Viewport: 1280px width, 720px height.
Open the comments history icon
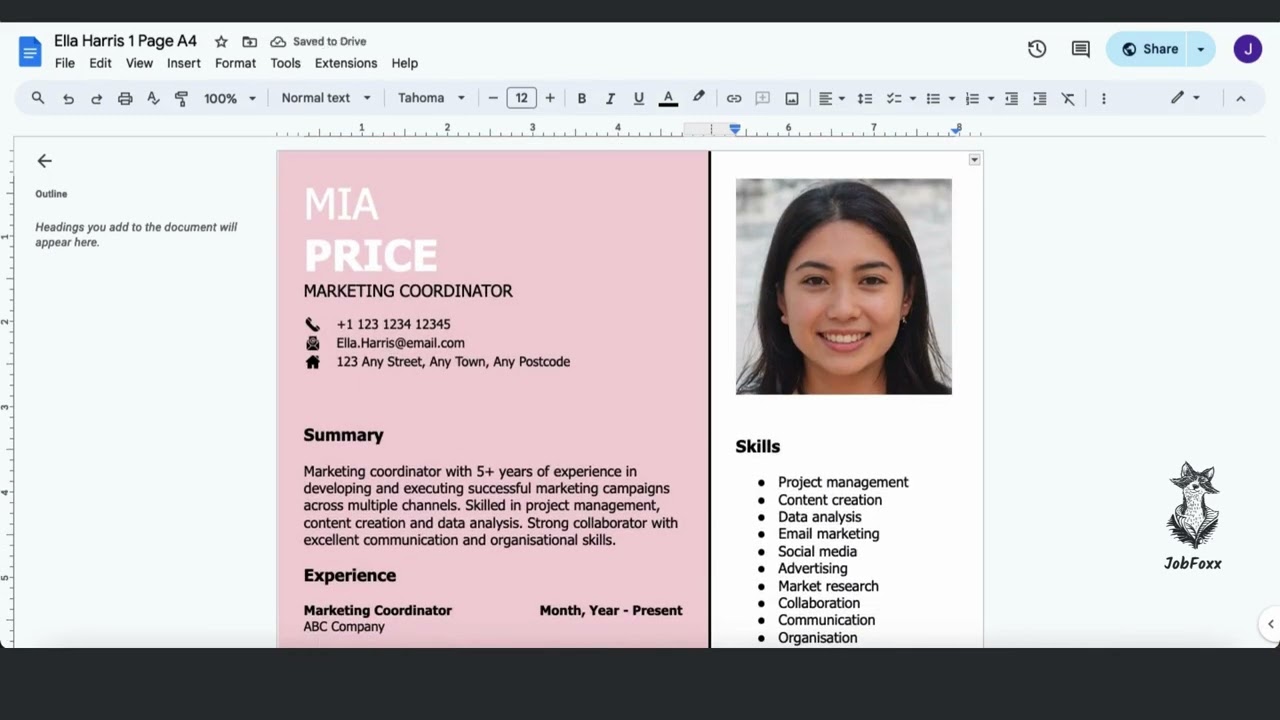[1081, 49]
